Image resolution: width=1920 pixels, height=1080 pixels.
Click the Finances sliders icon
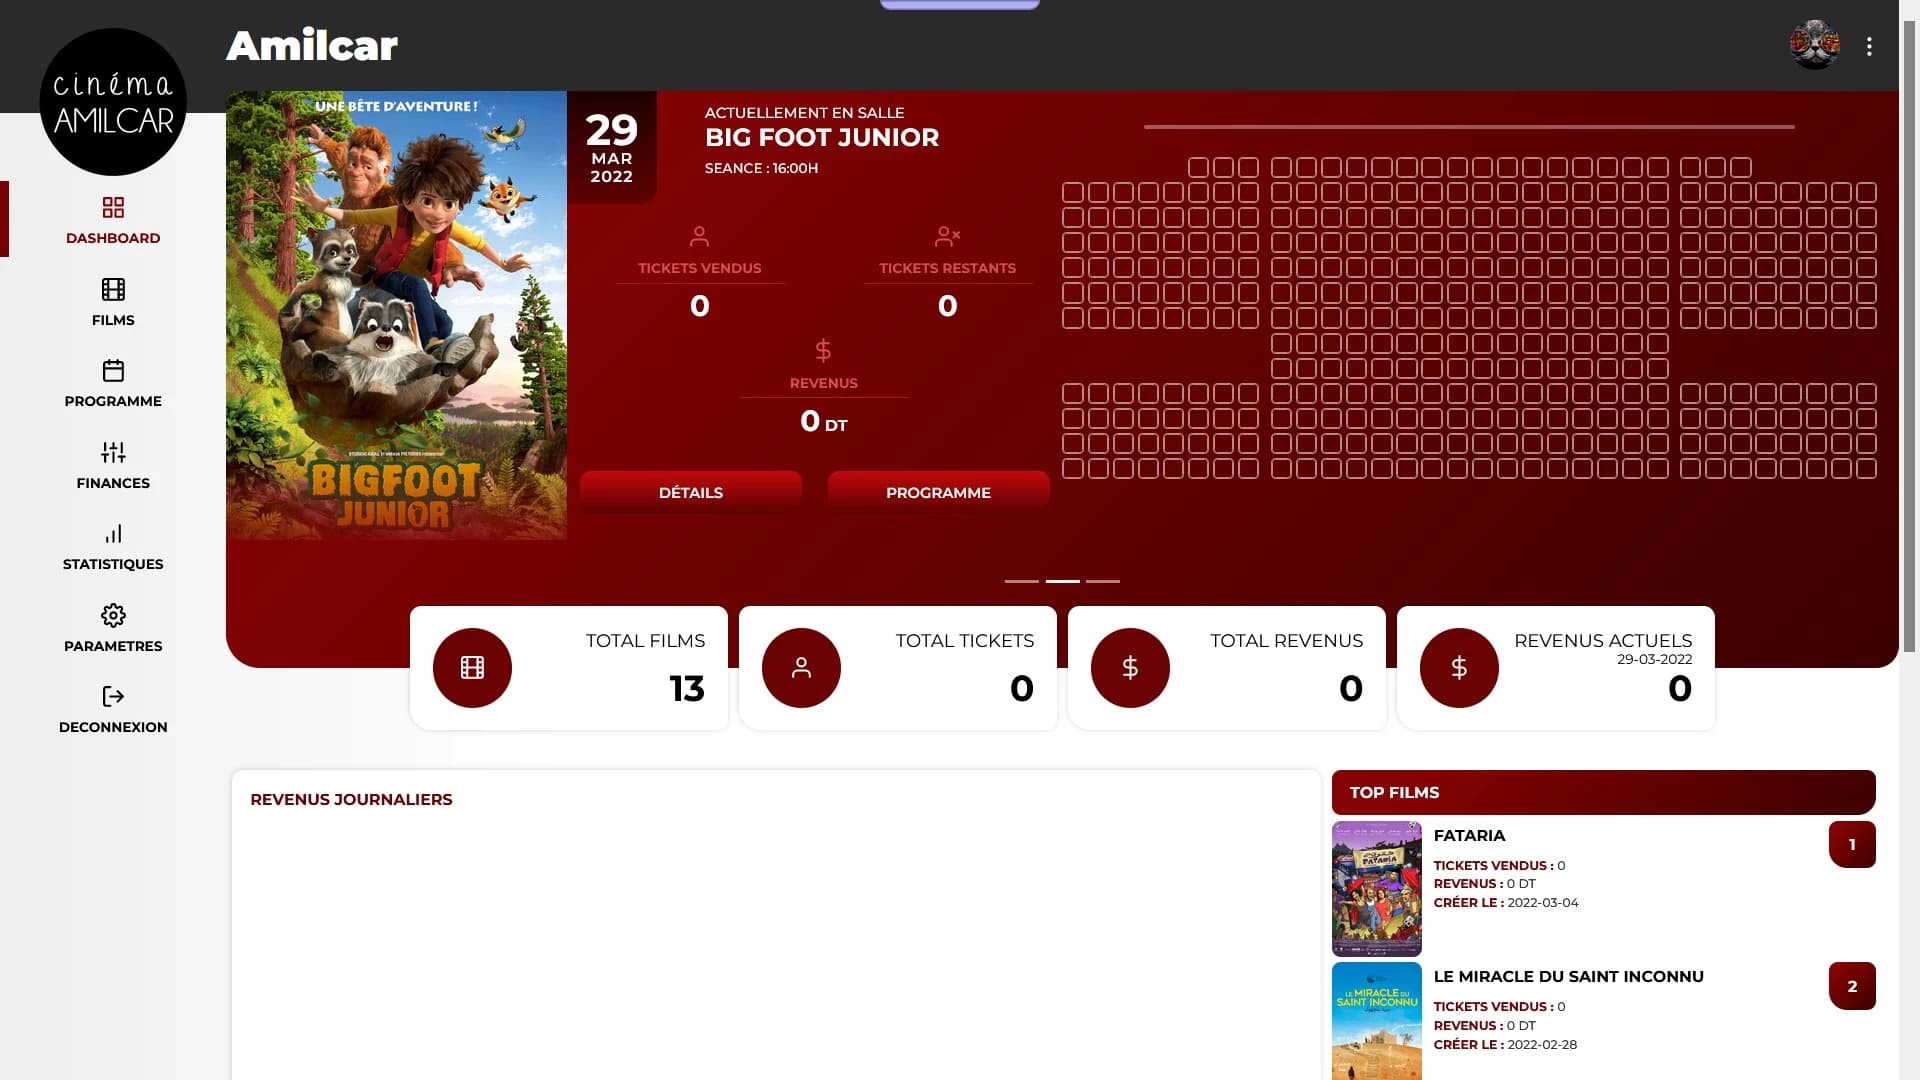[x=113, y=452]
